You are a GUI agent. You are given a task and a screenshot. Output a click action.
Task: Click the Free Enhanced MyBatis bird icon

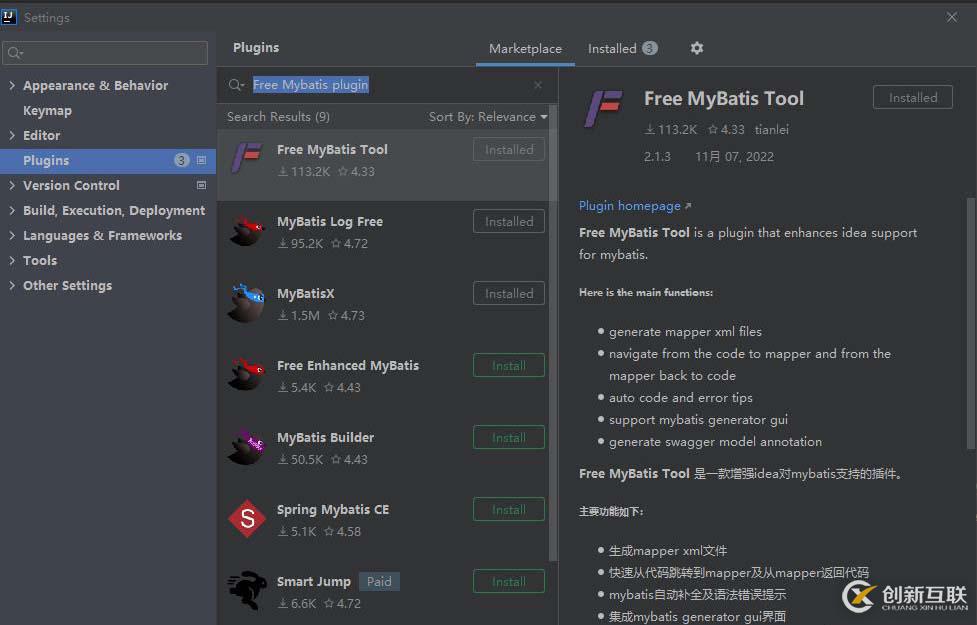pos(247,374)
